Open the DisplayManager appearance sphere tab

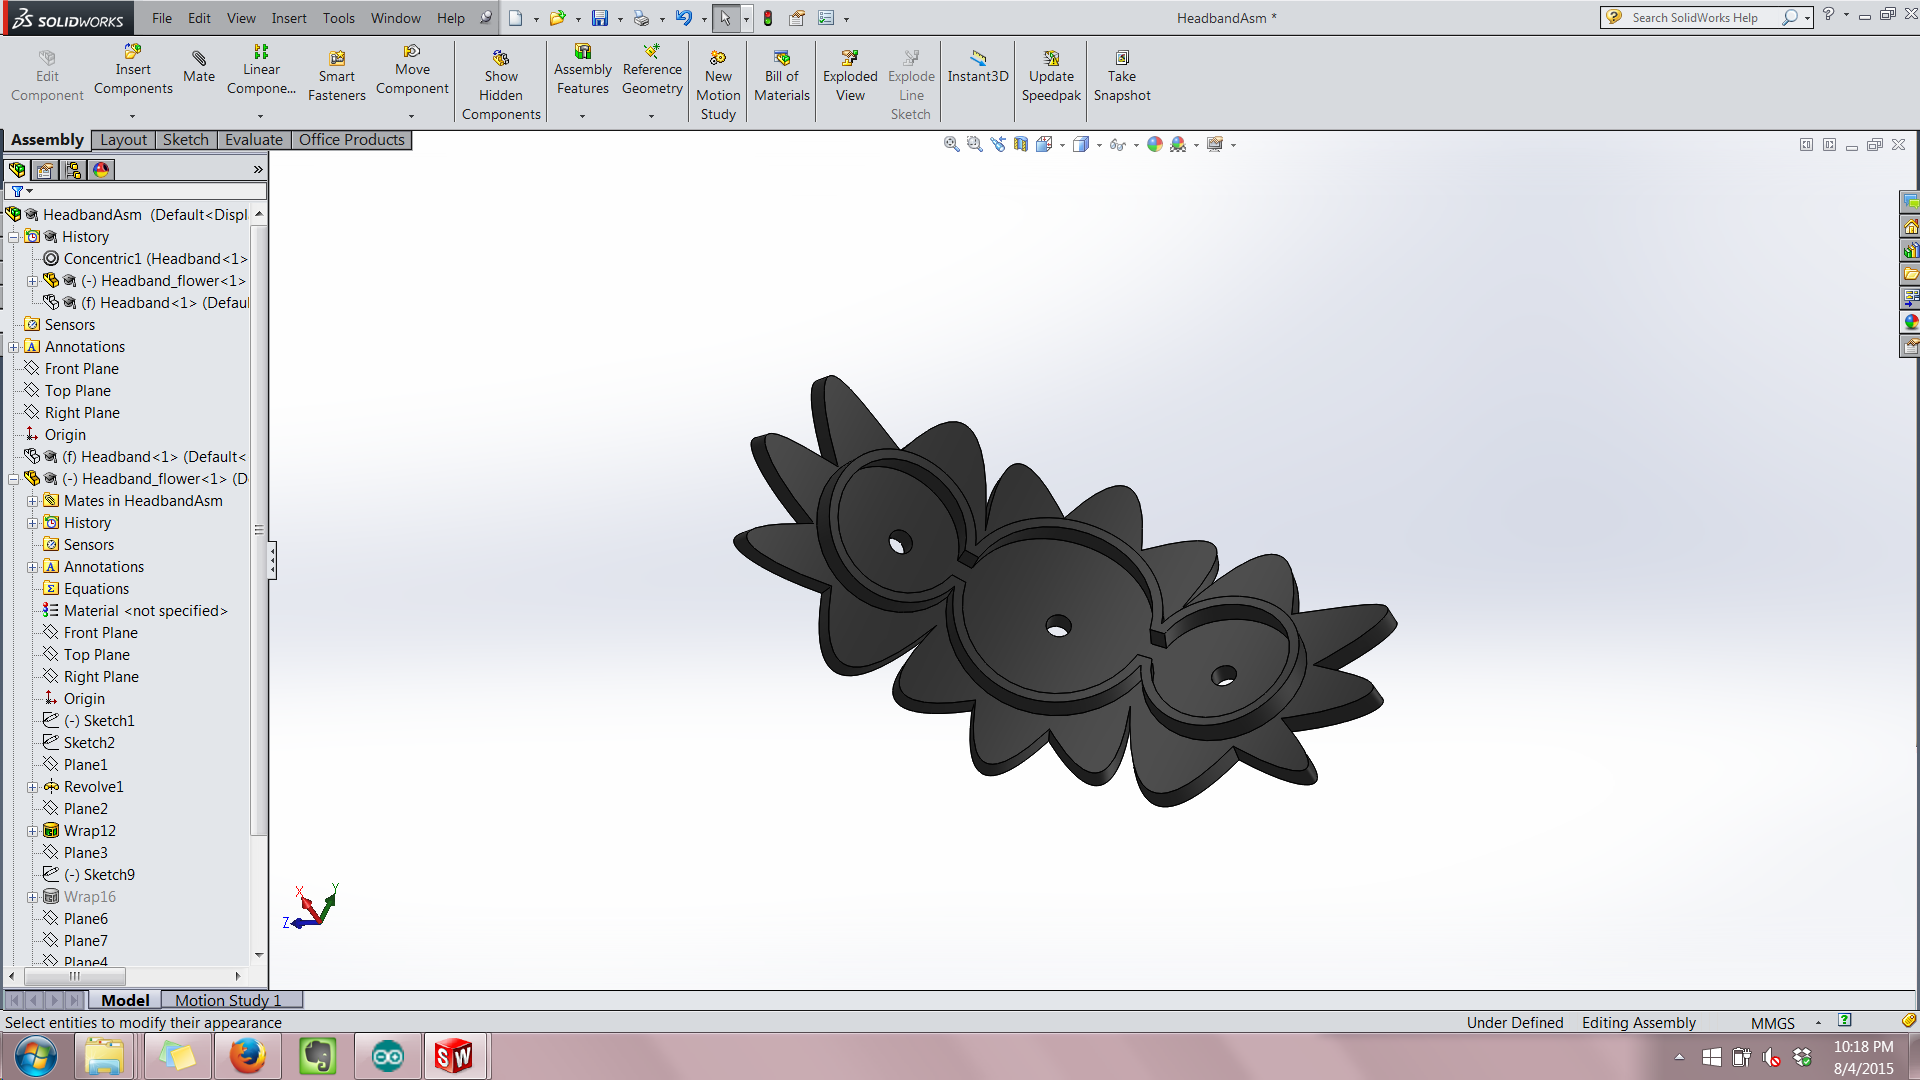point(101,170)
